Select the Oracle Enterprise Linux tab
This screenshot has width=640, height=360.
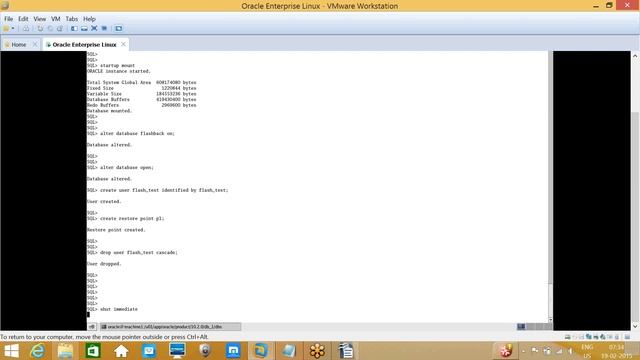coord(84,44)
